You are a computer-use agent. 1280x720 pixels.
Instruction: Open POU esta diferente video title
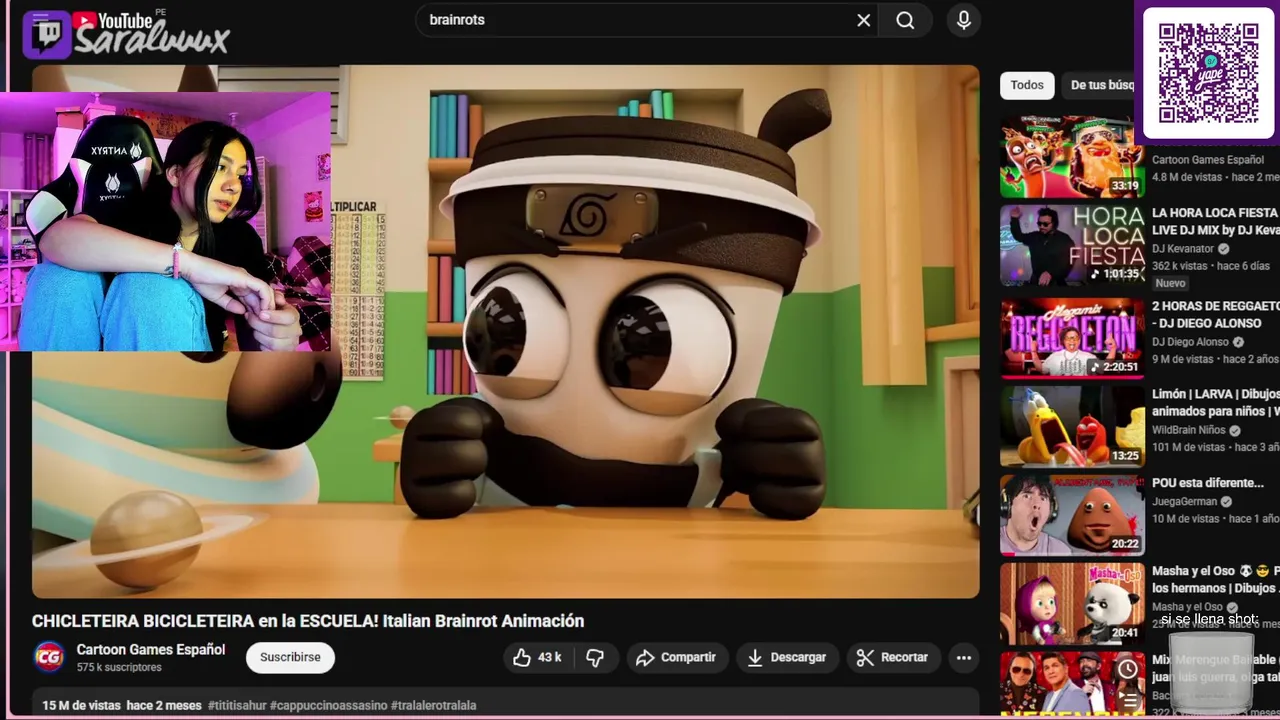[1208, 483]
